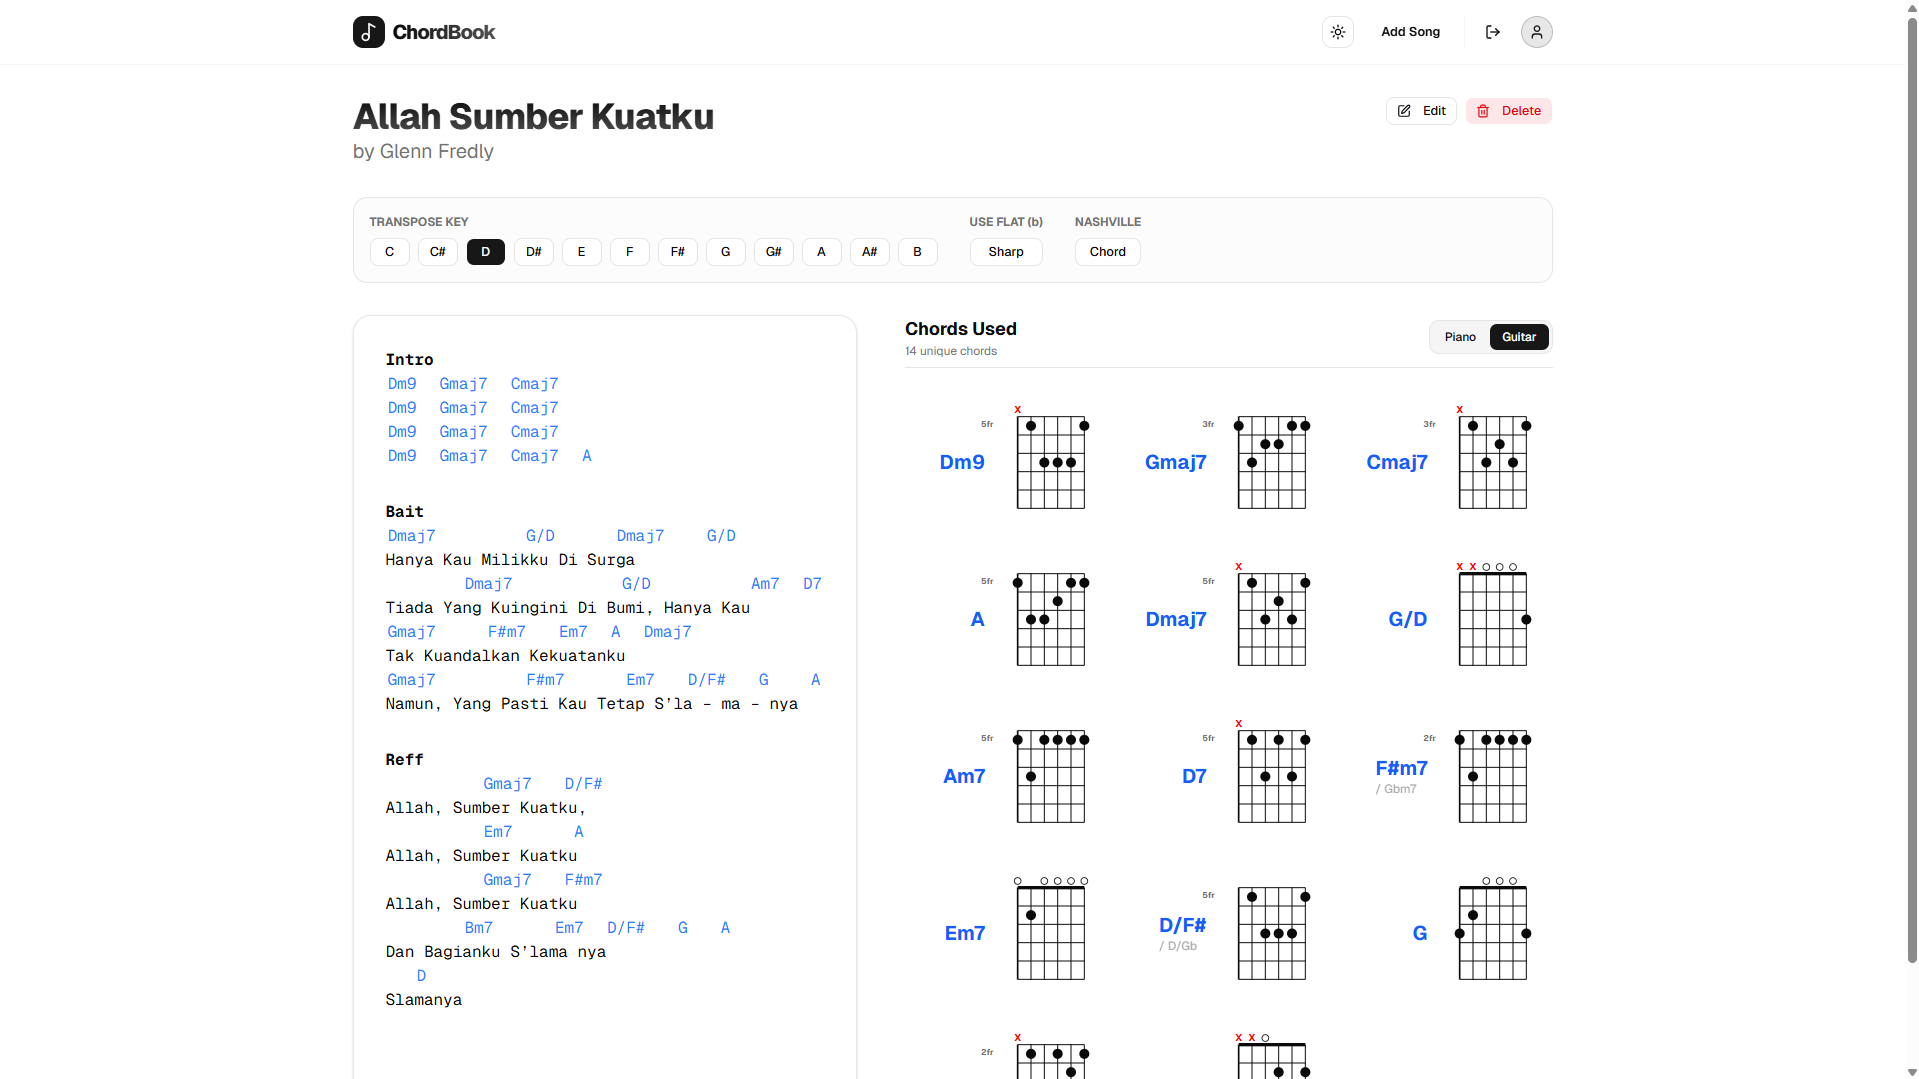Switch chord diagrams to Piano
Image resolution: width=1919 pixels, height=1079 pixels.
click(x=1460, y=337)
